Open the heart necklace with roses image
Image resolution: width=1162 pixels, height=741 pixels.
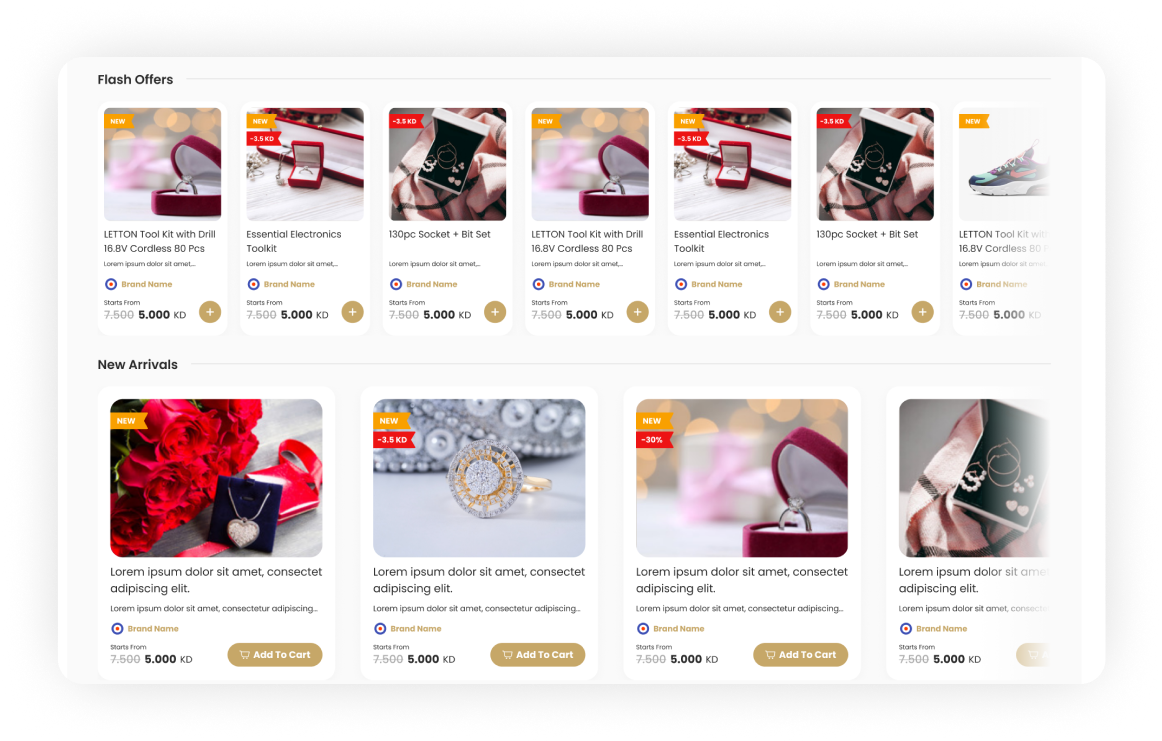[216, 478]
